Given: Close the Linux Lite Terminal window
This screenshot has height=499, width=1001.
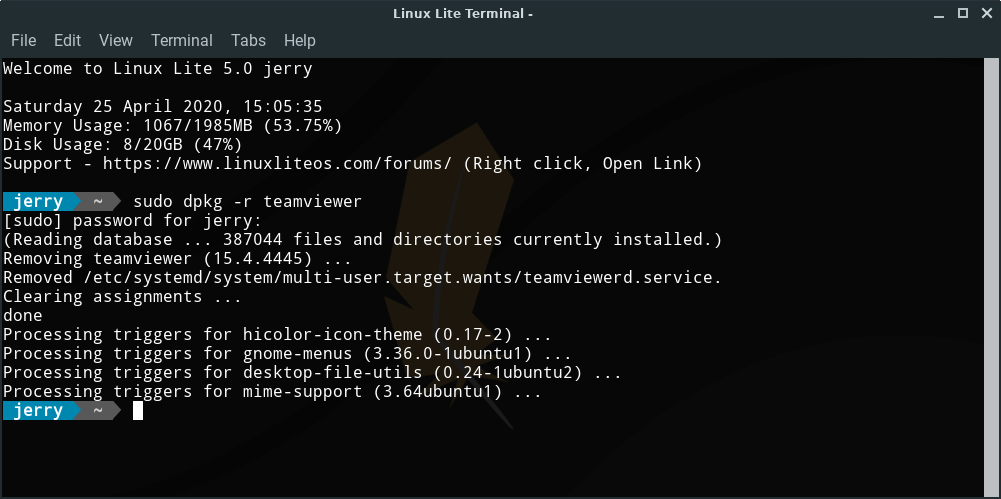Looking at the screenshot, I should 984,13.
